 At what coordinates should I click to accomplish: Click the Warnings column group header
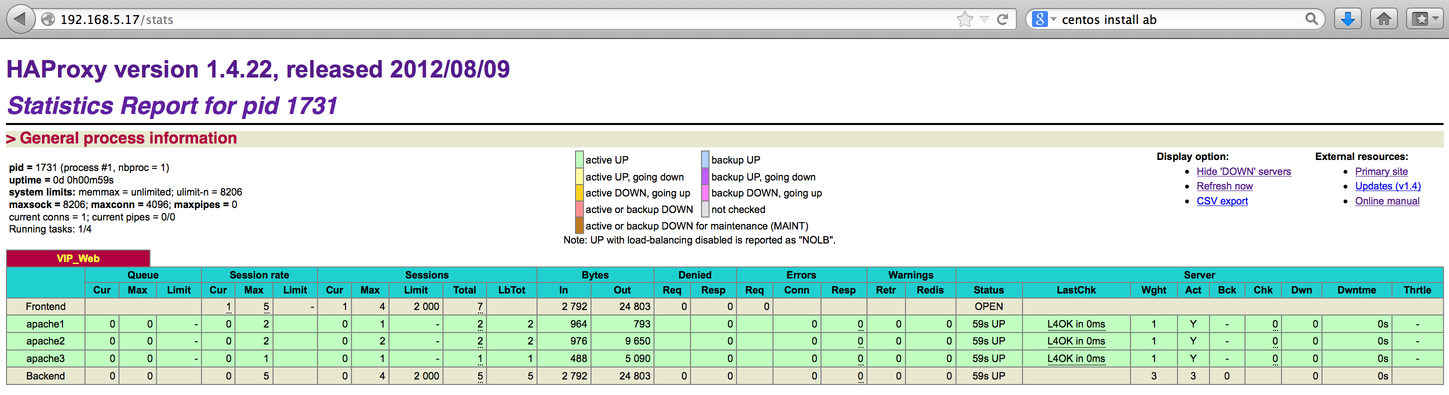911,274
